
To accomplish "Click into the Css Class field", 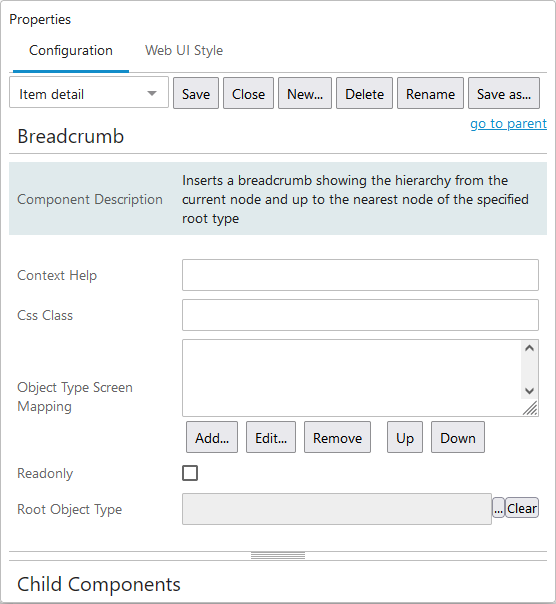I will tap(360, 315).
